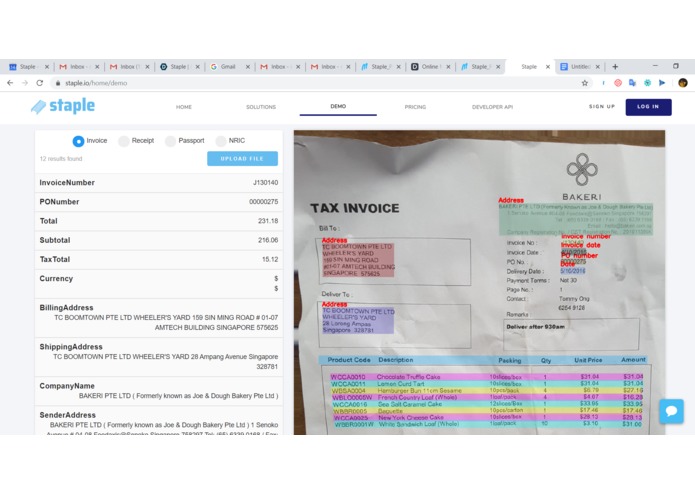Image resolution: width=695 pixels, height=494 pixels.
Task: Click the teal gear-shaped extension icon
Action: pyautogui.click(x=648, y=83)
